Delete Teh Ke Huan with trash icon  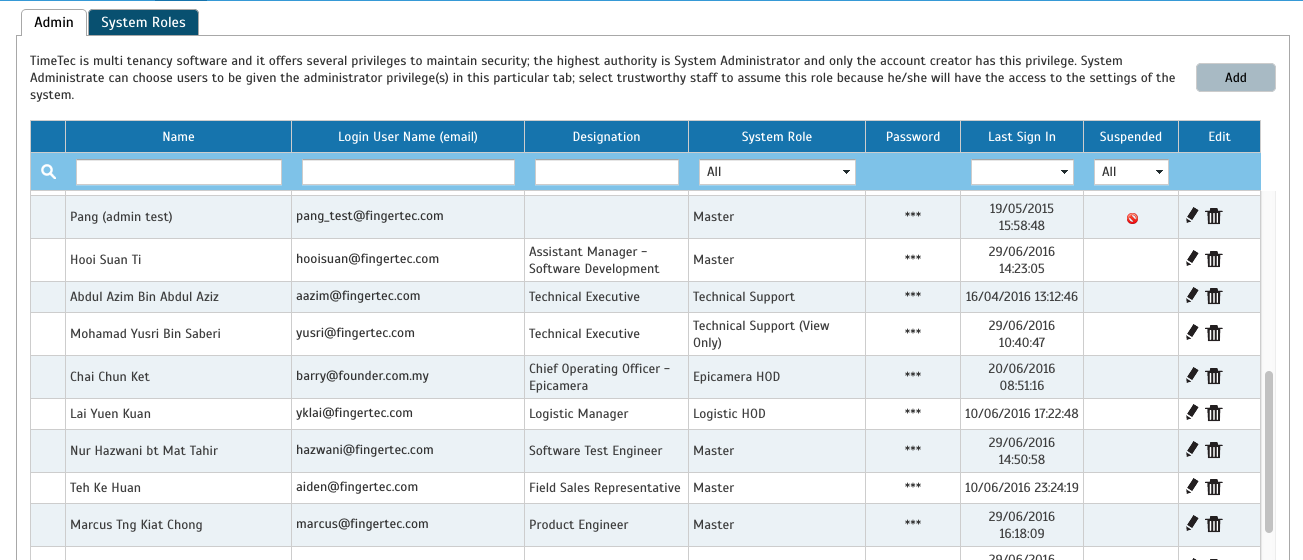[x=1214, y=487]
